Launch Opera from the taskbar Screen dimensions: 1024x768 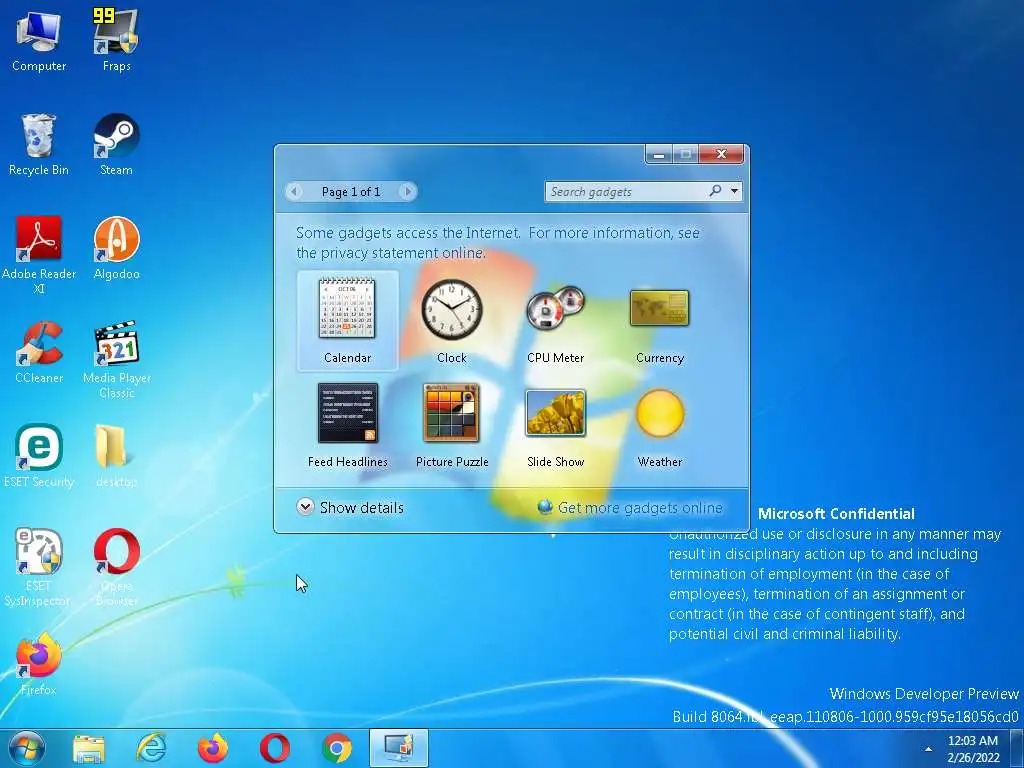point(275,748)
